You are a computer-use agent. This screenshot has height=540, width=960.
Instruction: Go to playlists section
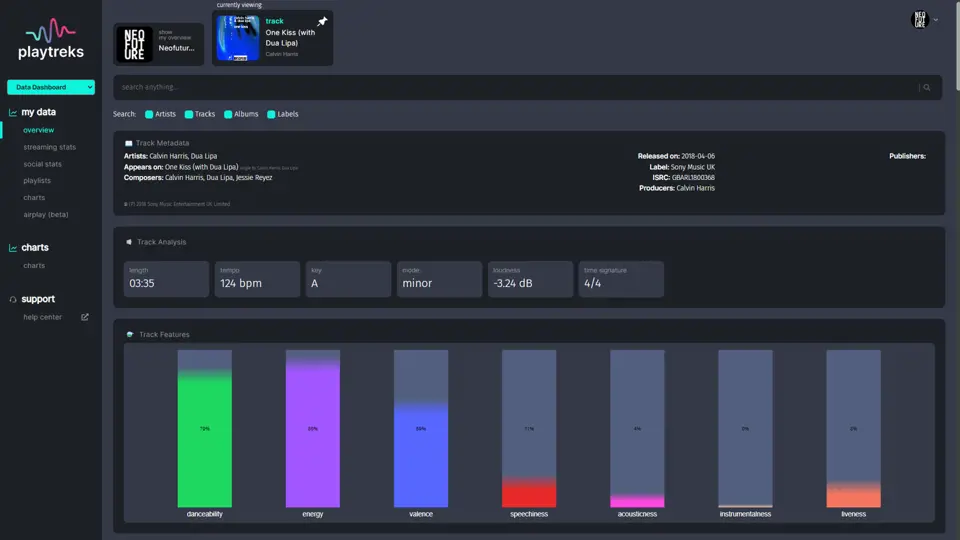tap(37, 181)
